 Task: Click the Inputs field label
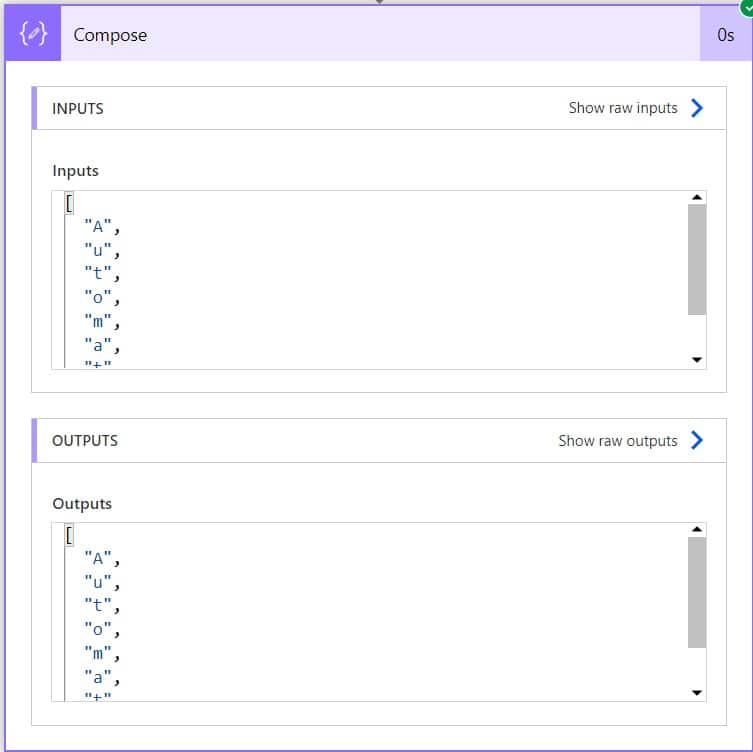tap(75, 170)
